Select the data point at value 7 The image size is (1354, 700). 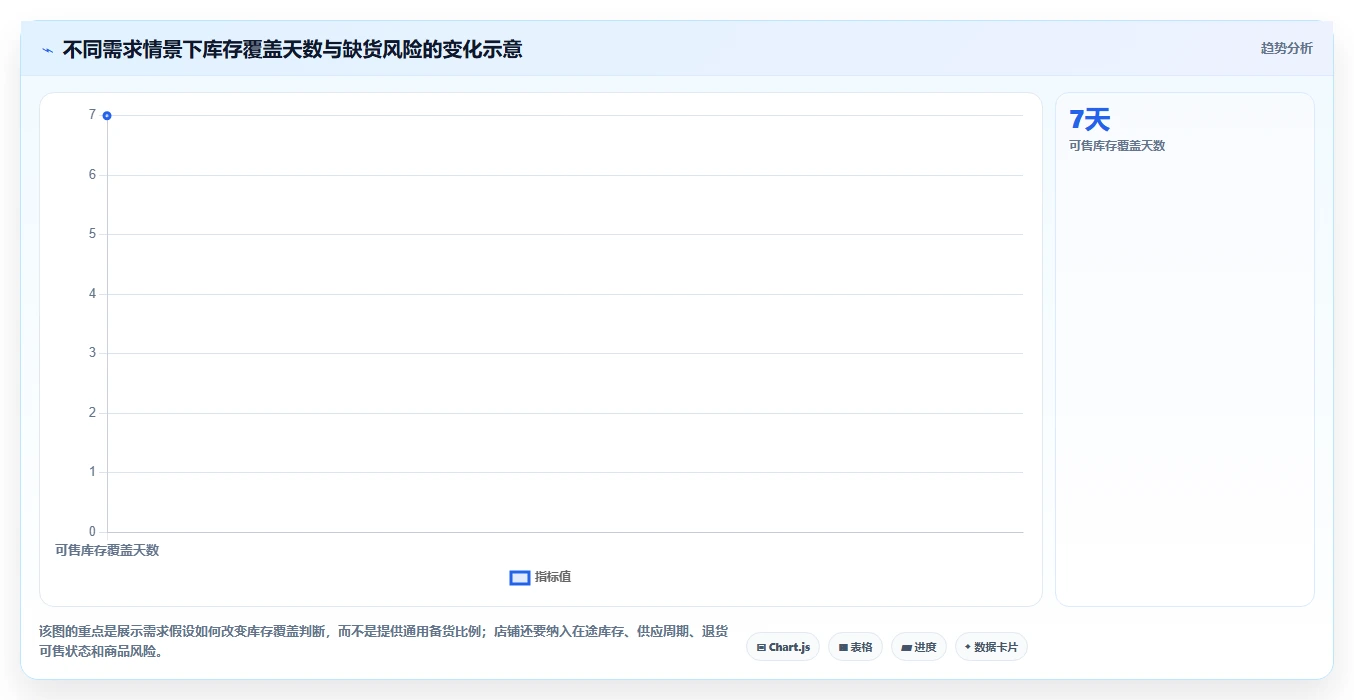click(107, 116)
